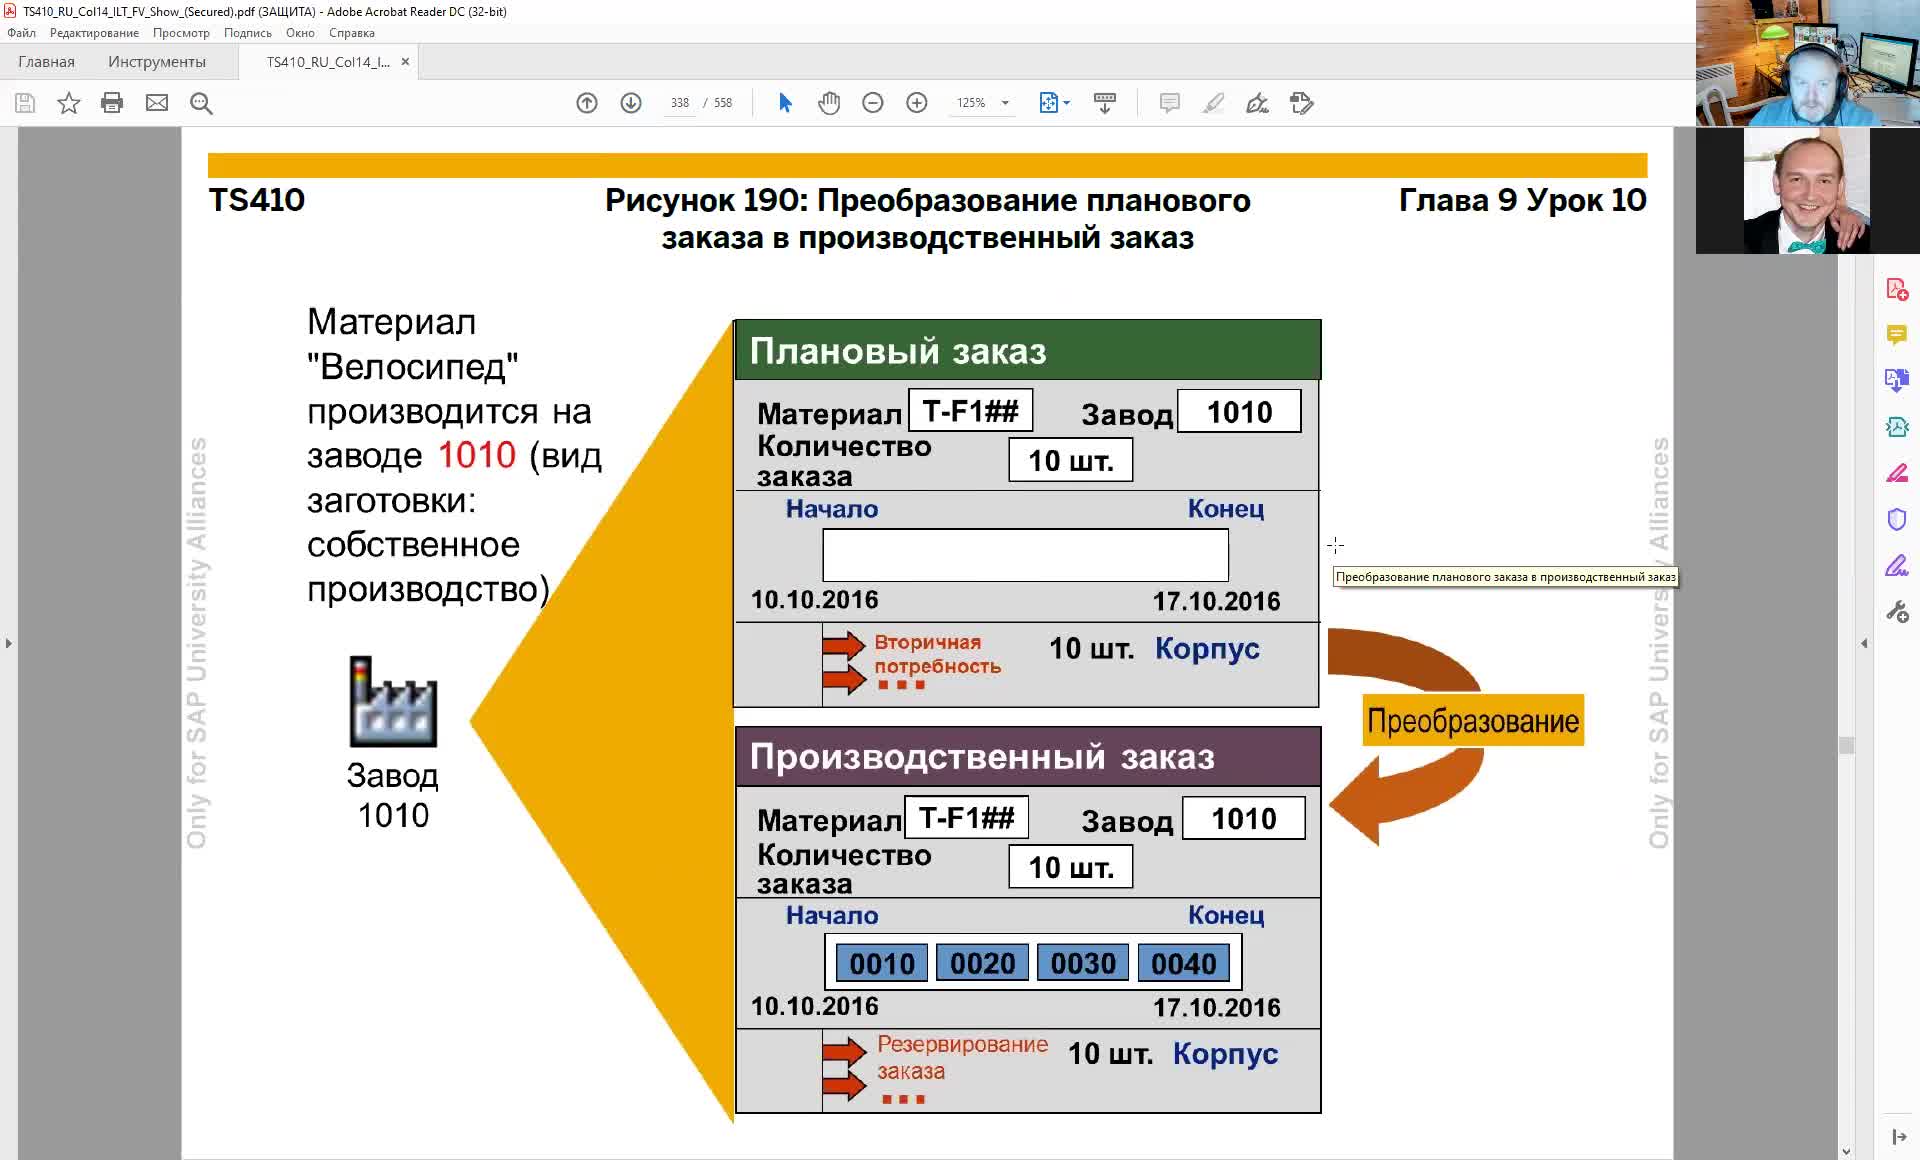Image resolution: width=1920 pixels, height=1160 pixels.
Task: Click the page number field 338
Action: point(680,103)
